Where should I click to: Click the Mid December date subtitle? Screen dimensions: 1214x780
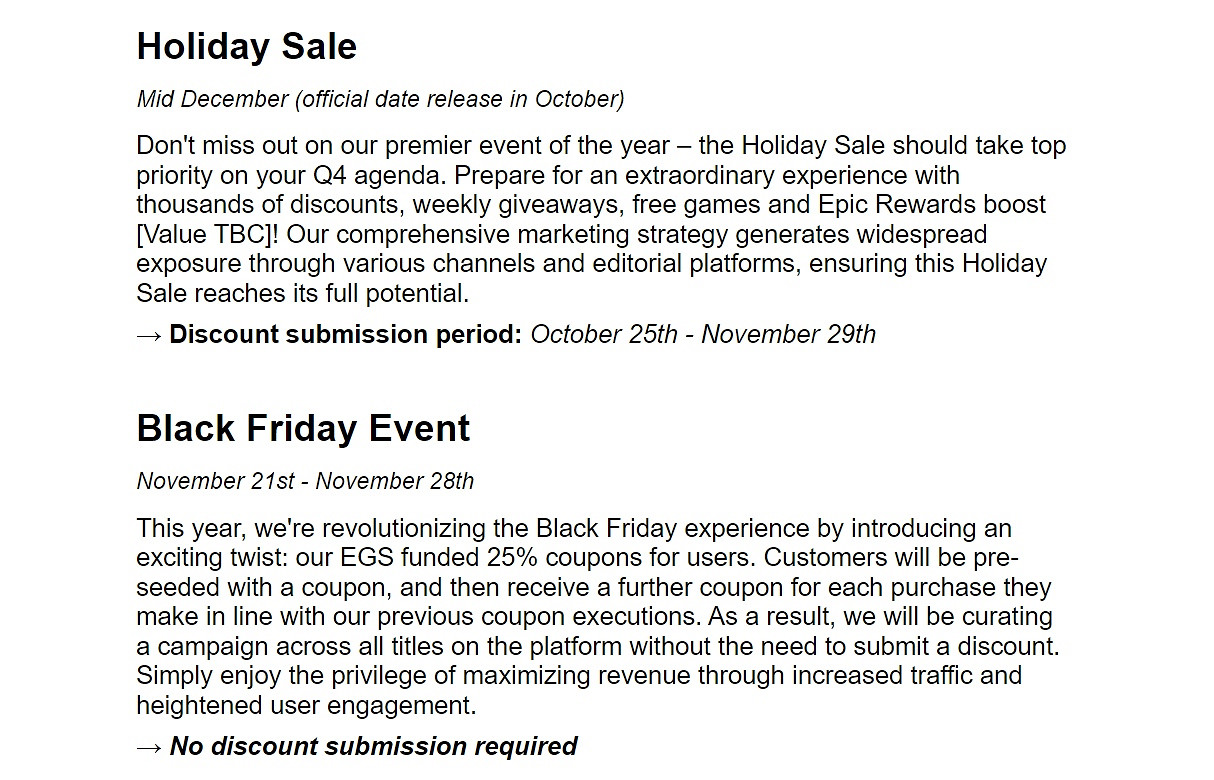[x=380, y=99]
